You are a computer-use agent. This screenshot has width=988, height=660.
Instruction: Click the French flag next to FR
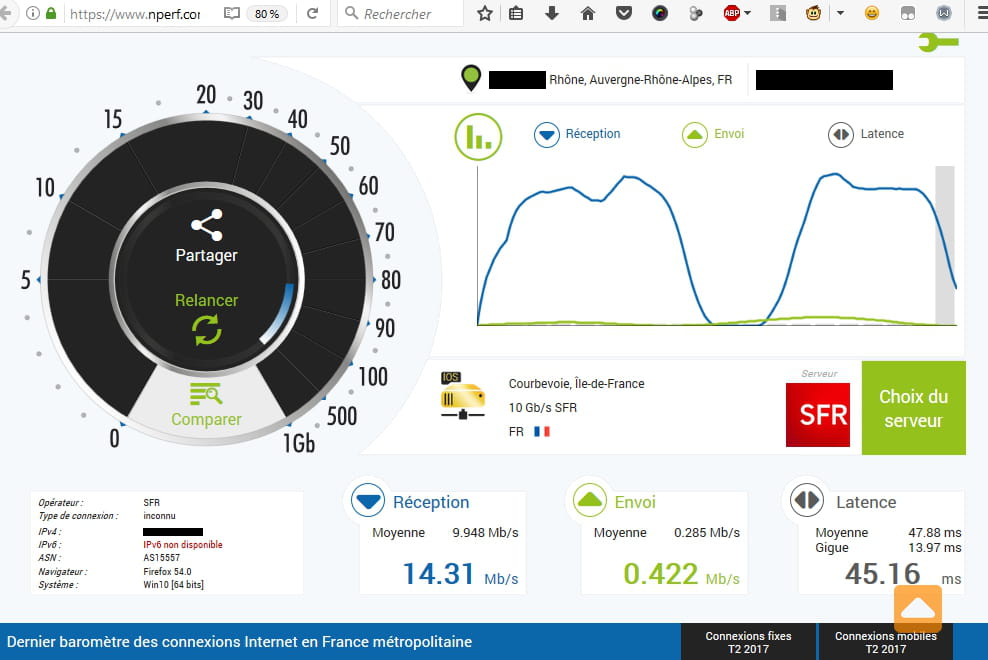542,432
